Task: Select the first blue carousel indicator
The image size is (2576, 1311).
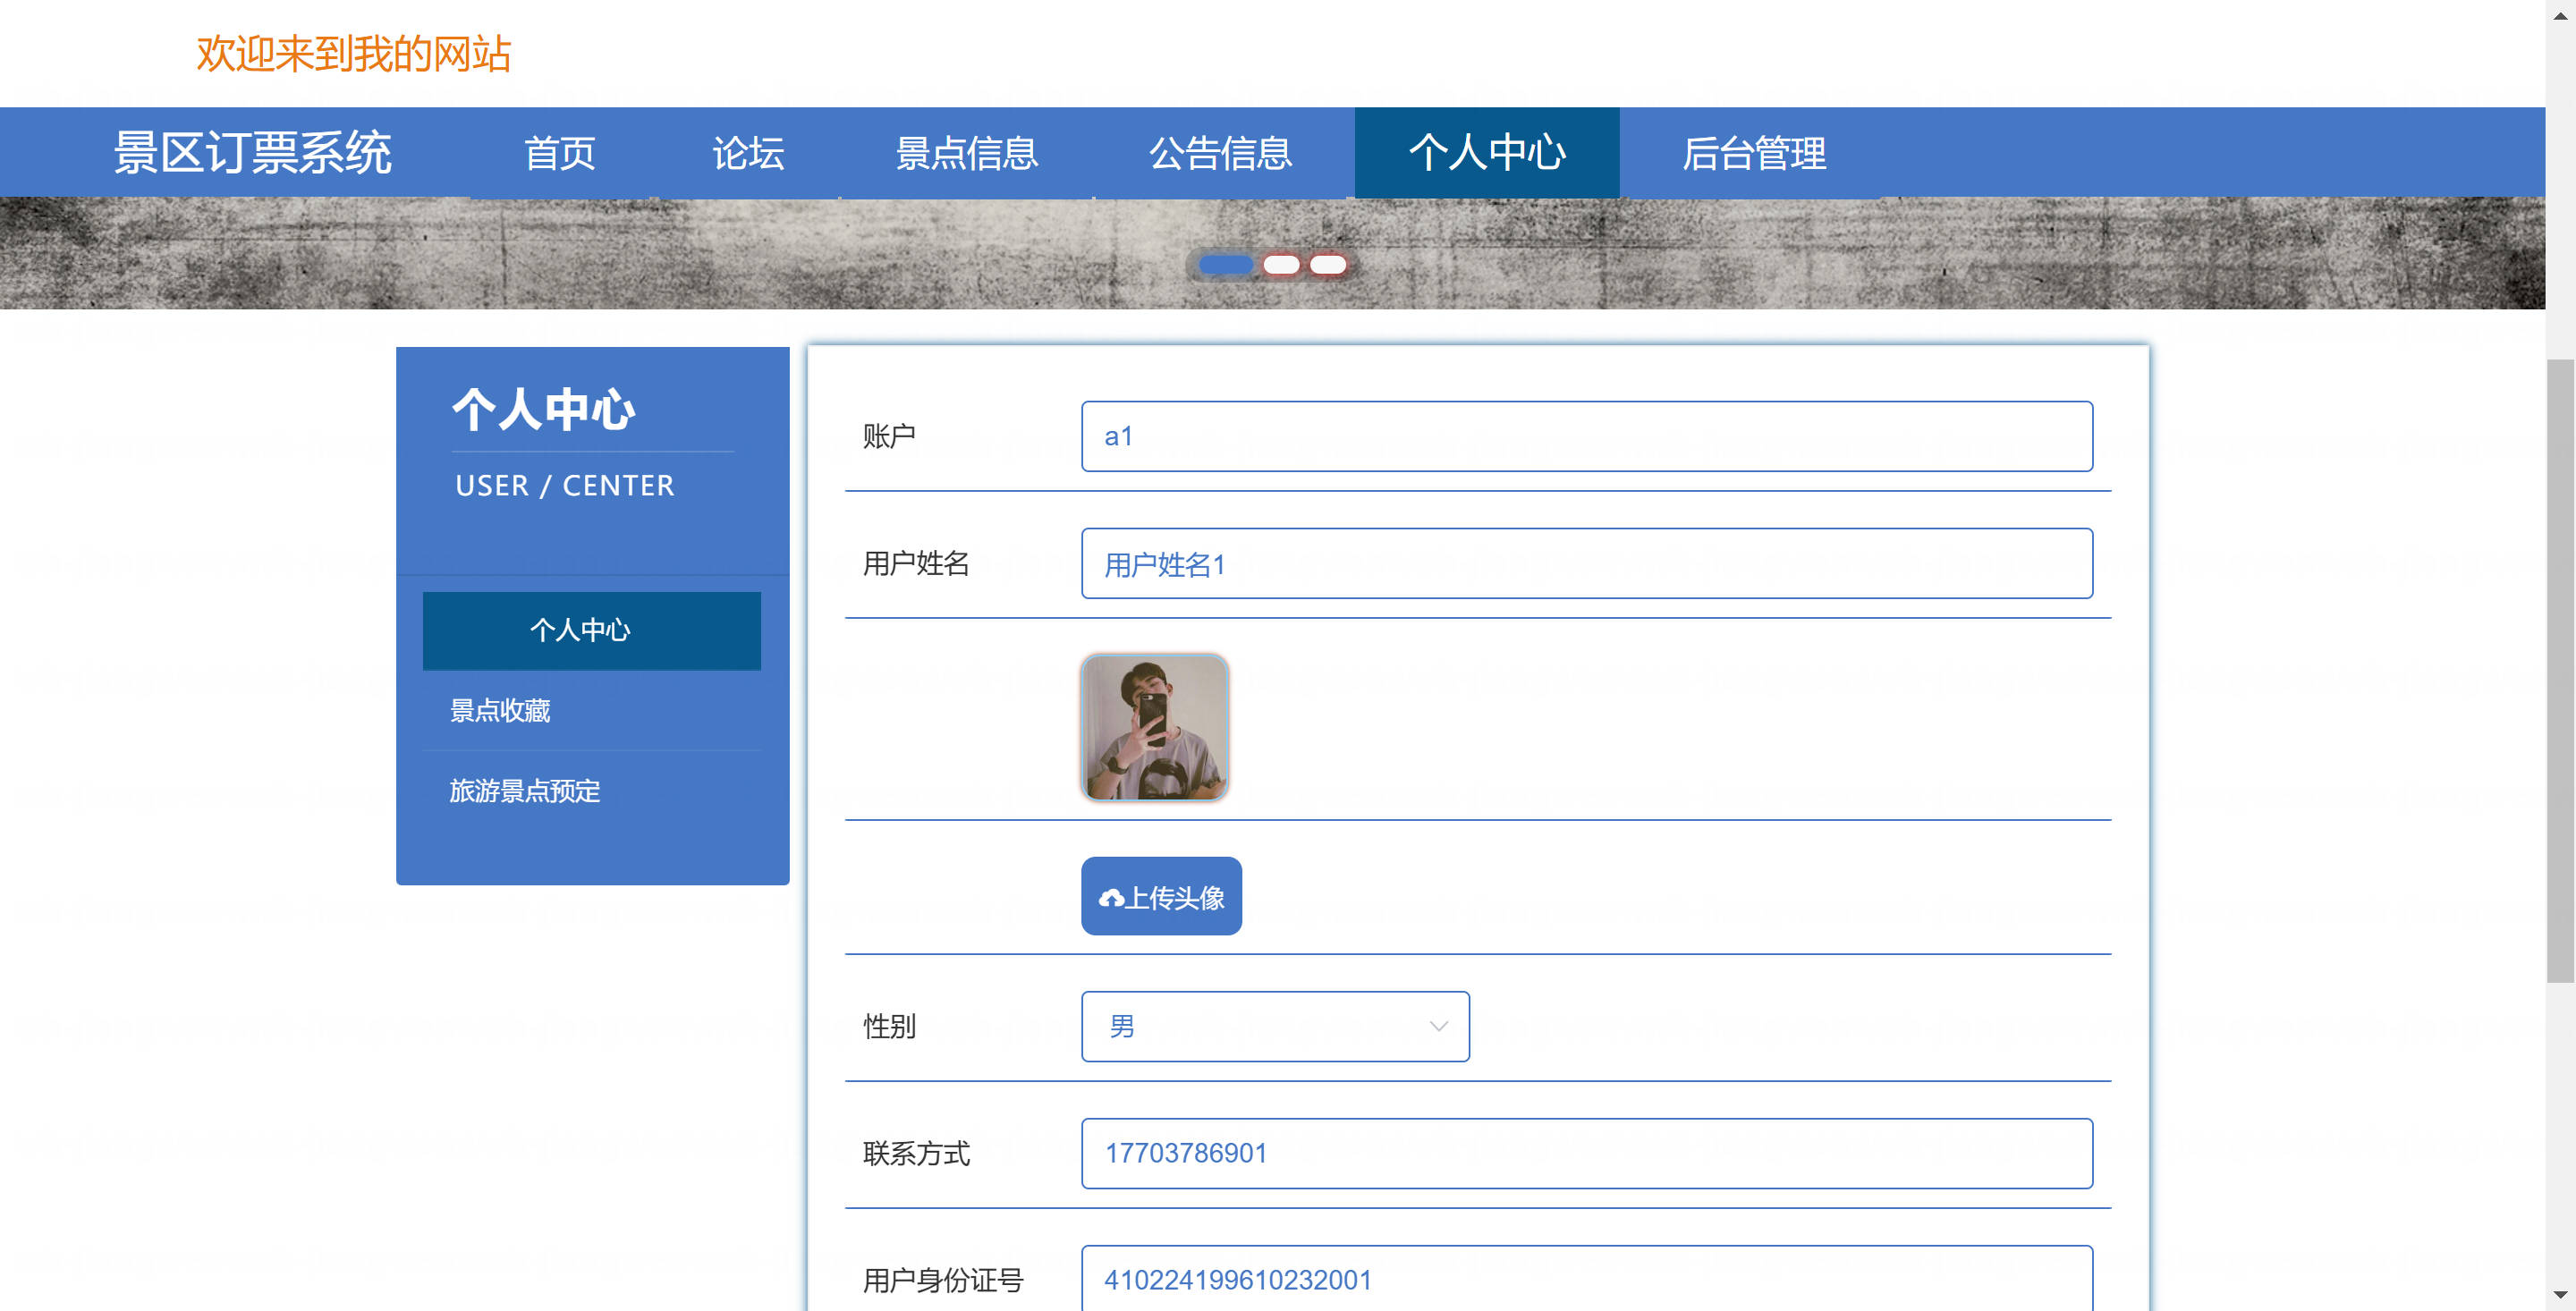Action: 1226,265
